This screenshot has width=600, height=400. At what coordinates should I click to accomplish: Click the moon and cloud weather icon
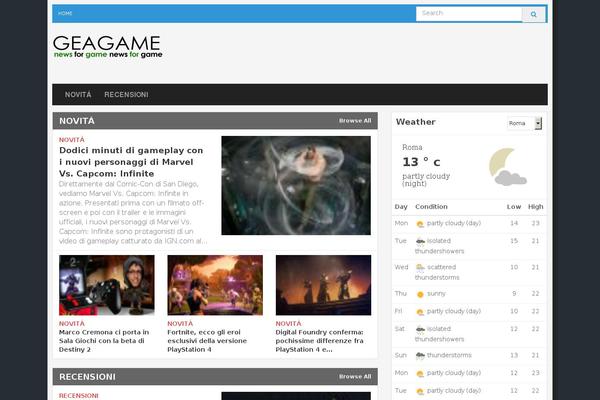[x=507, y=167]
